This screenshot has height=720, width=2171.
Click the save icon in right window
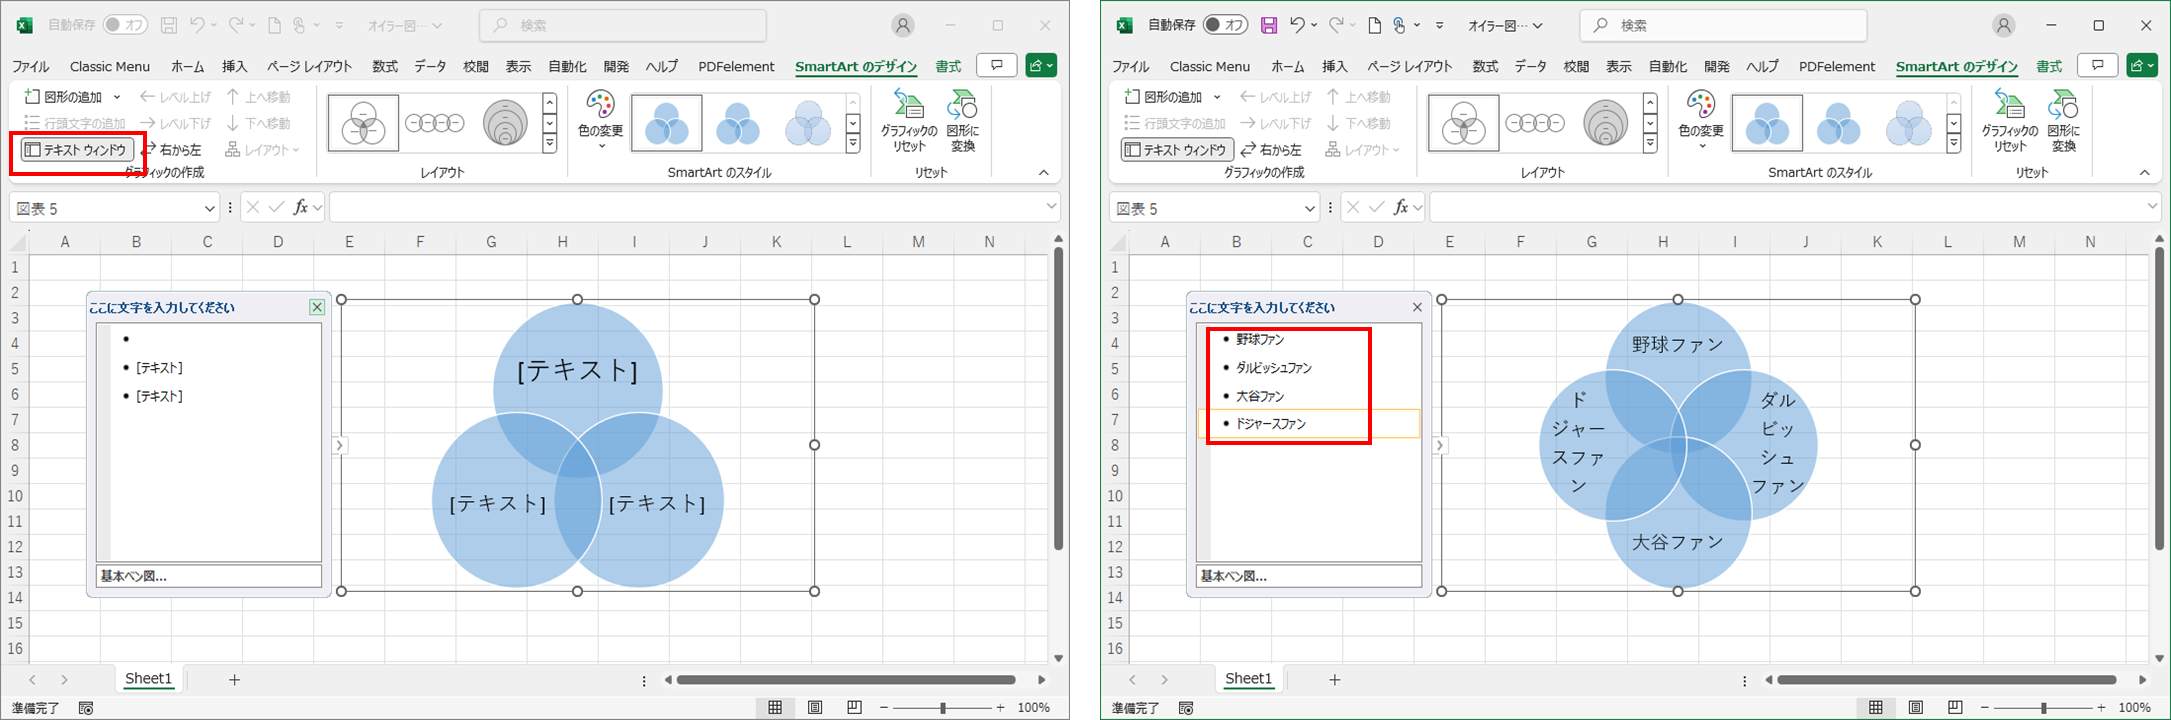click(x=1269, y=25)
